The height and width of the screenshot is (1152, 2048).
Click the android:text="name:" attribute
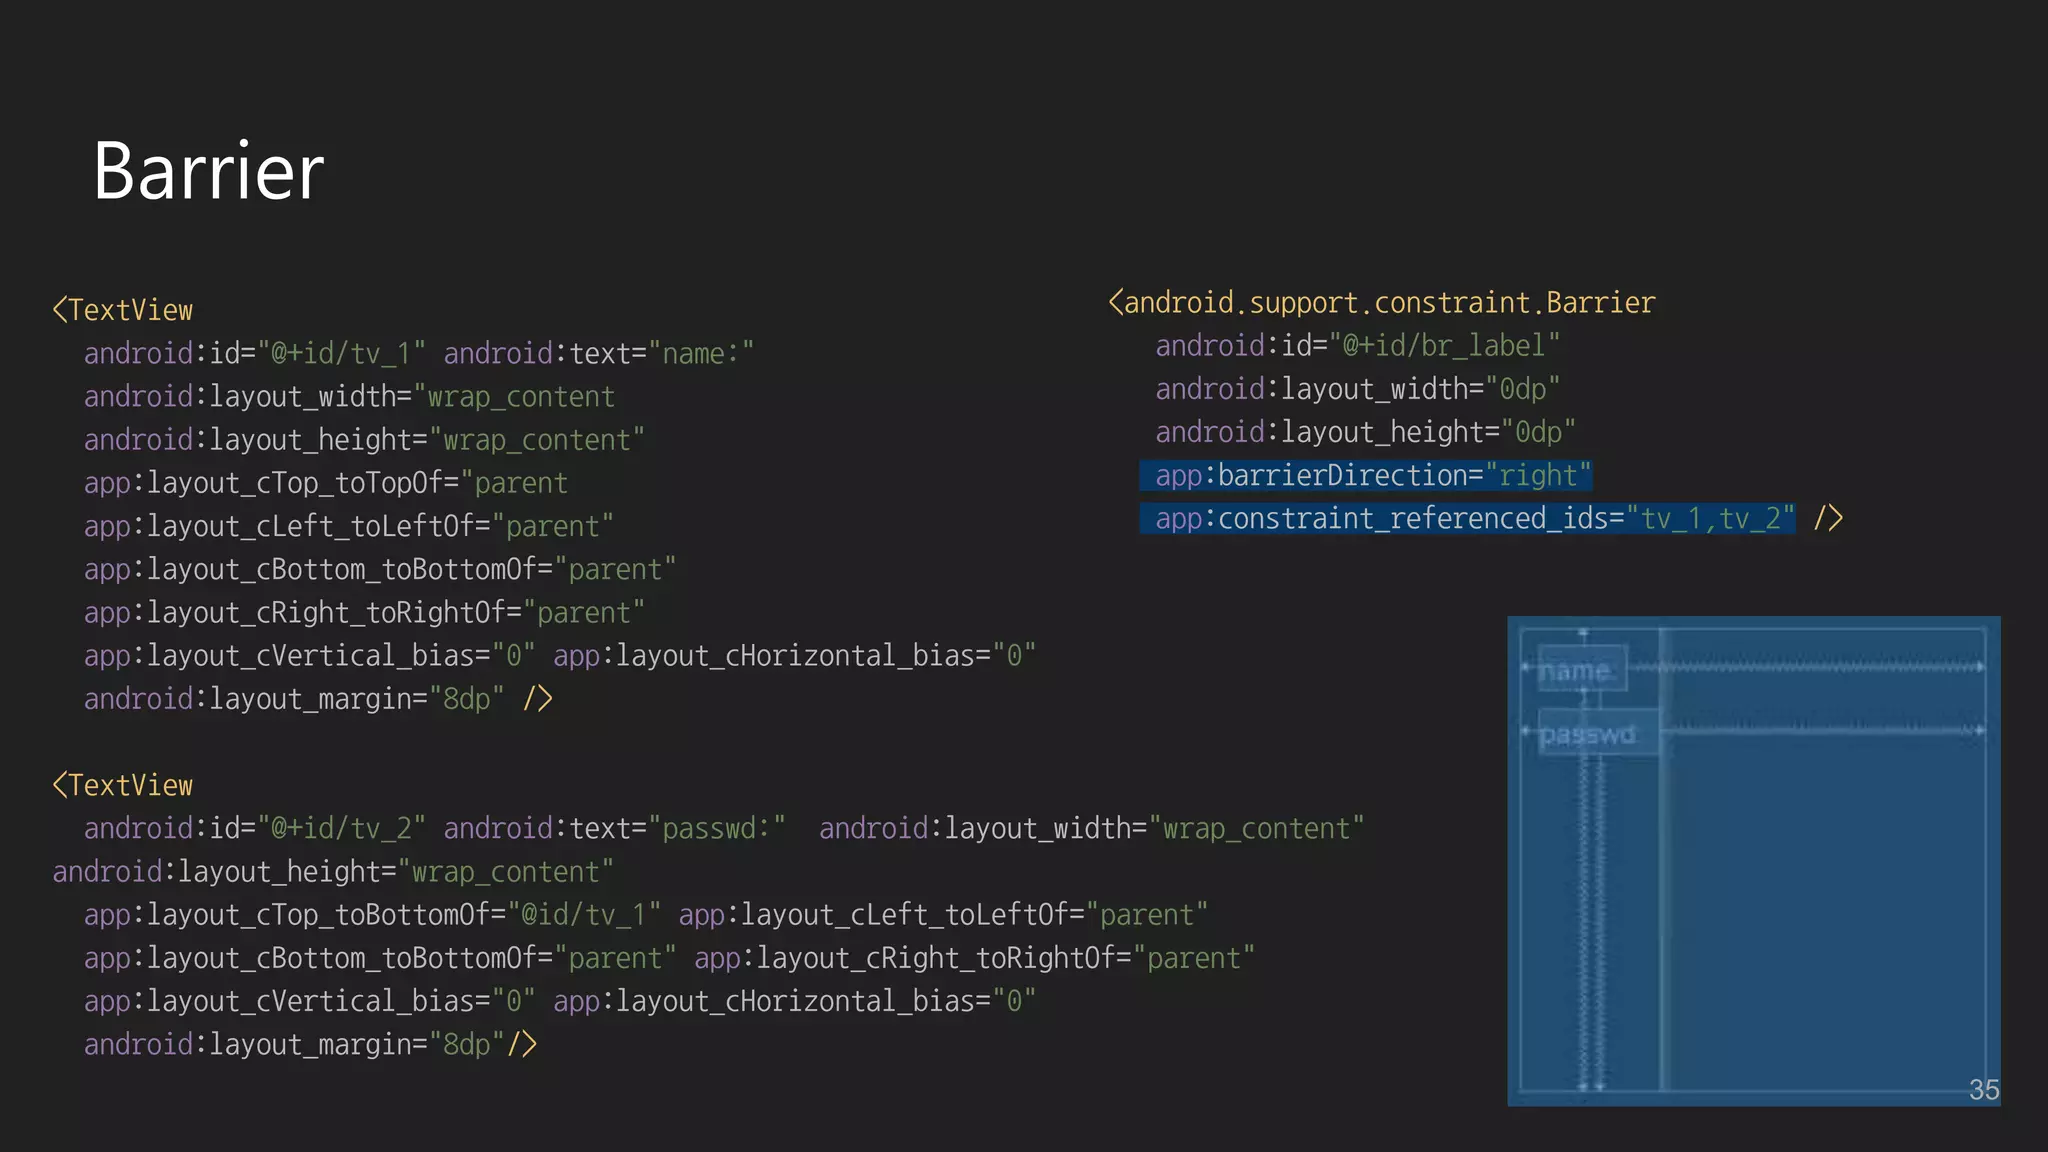(x=598, y=354)
